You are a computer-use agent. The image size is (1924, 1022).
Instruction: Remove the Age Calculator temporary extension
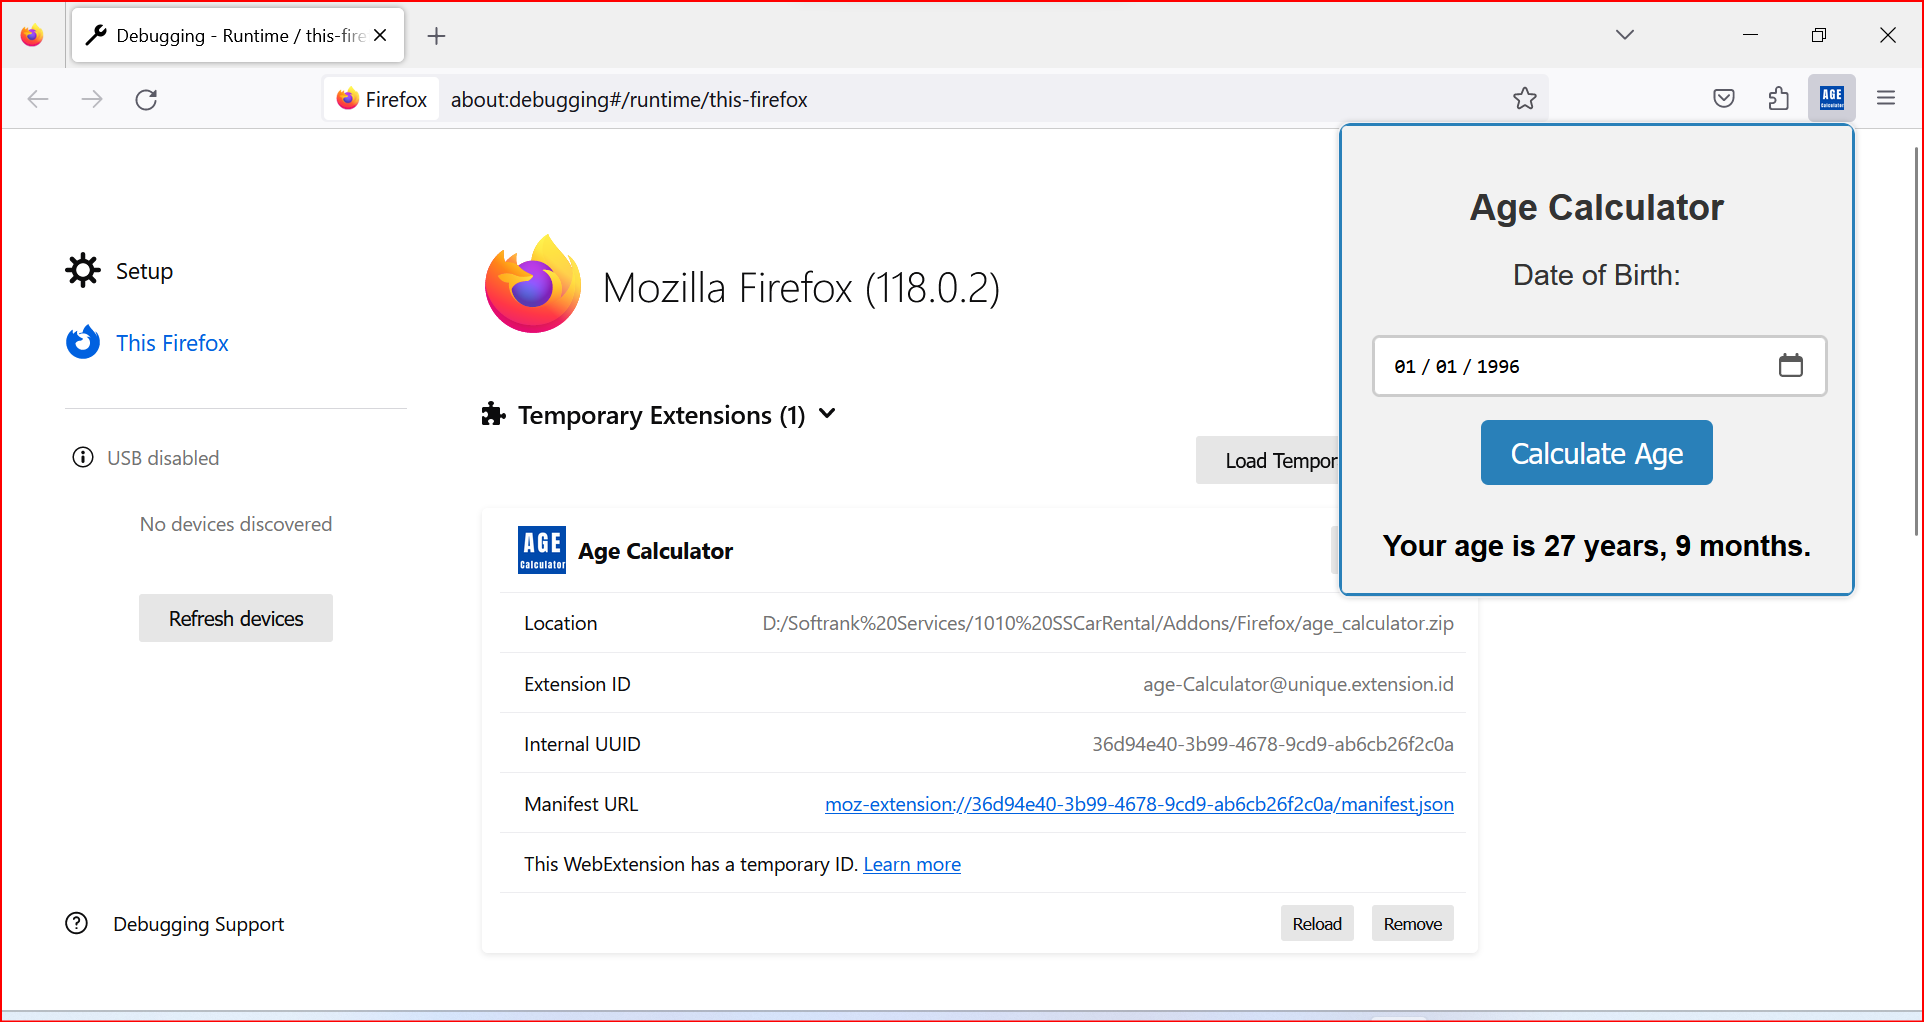(1412, 924)
